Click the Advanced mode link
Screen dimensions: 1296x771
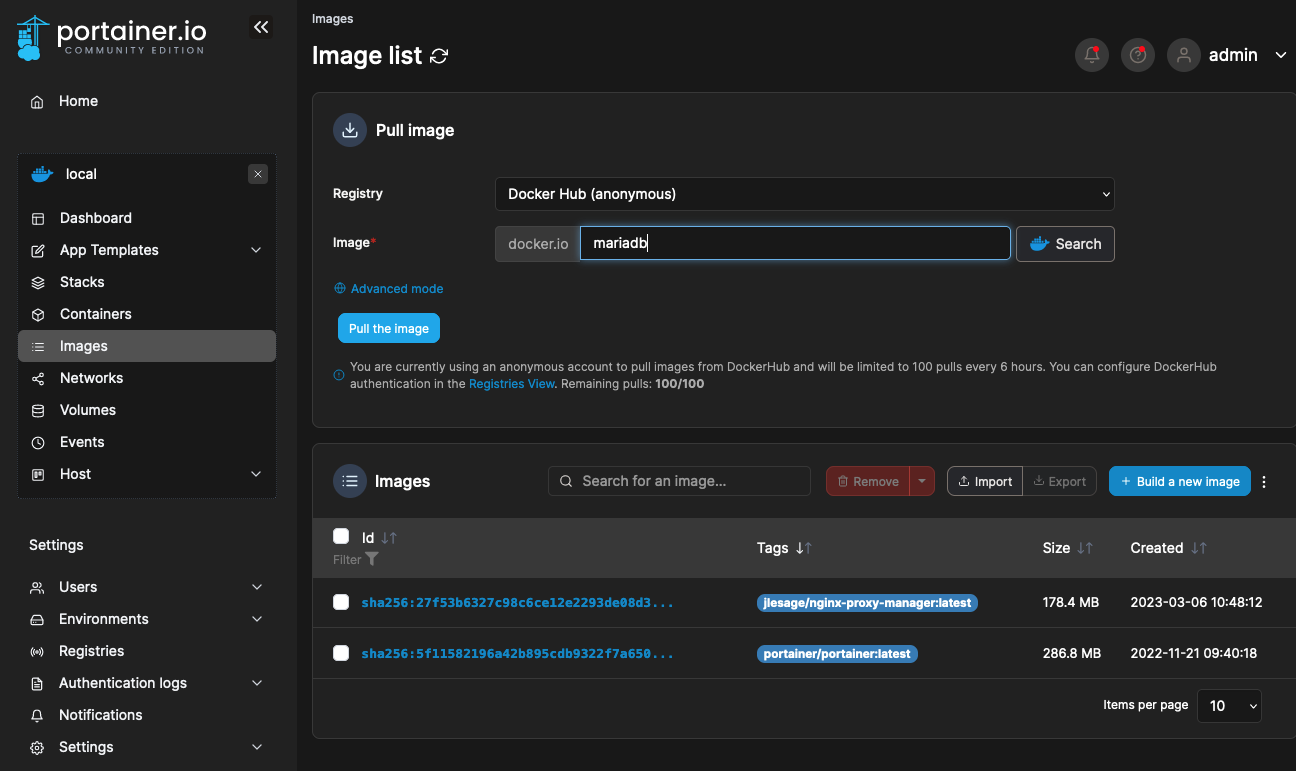389,288
